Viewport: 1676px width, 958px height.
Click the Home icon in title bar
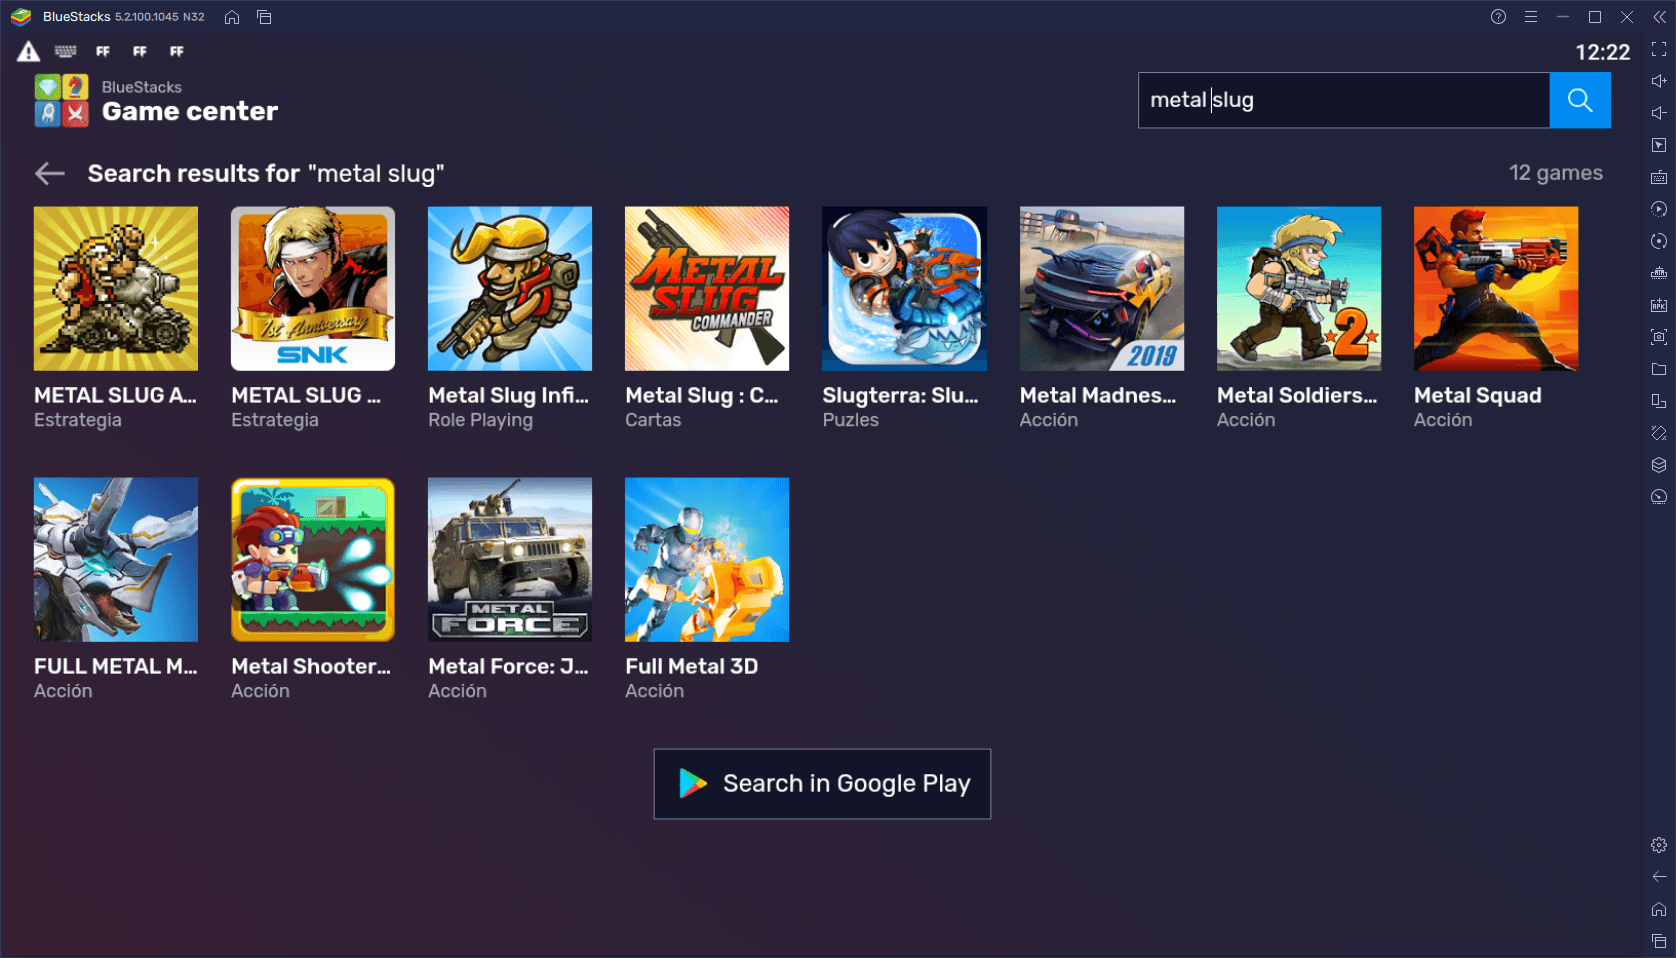tap(232, 17)
